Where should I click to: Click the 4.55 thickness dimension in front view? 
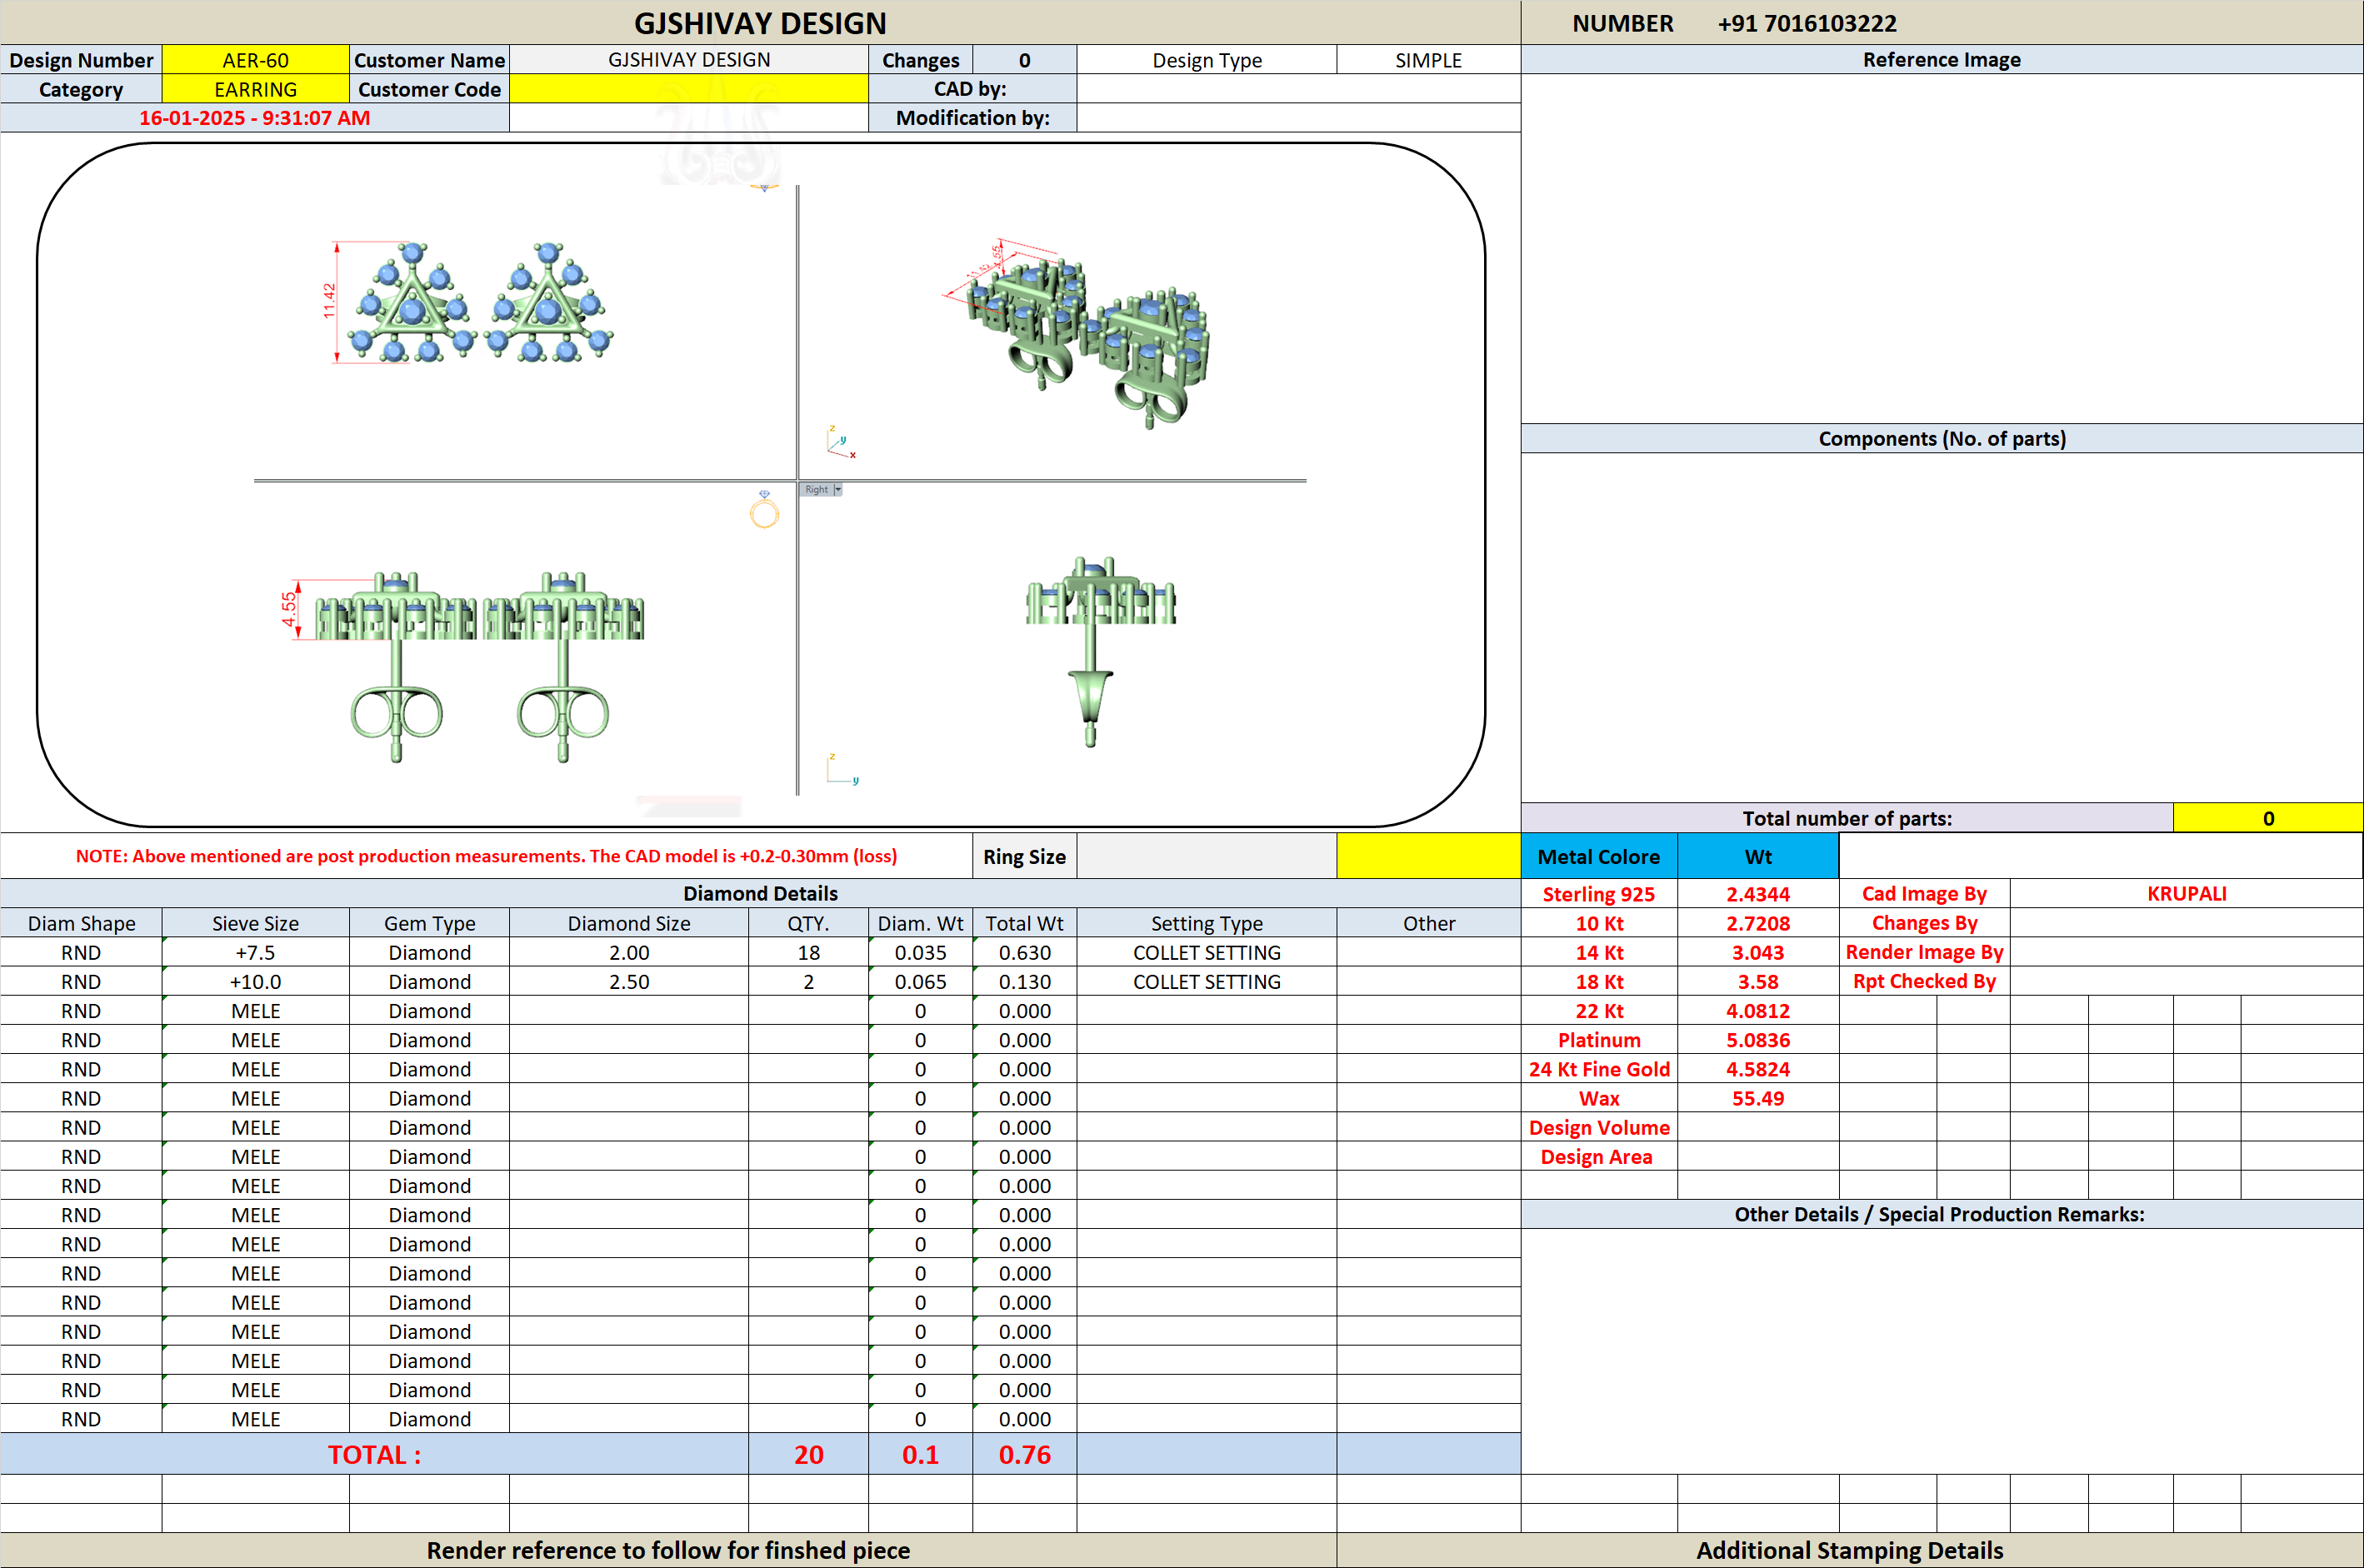coord(289,608)
